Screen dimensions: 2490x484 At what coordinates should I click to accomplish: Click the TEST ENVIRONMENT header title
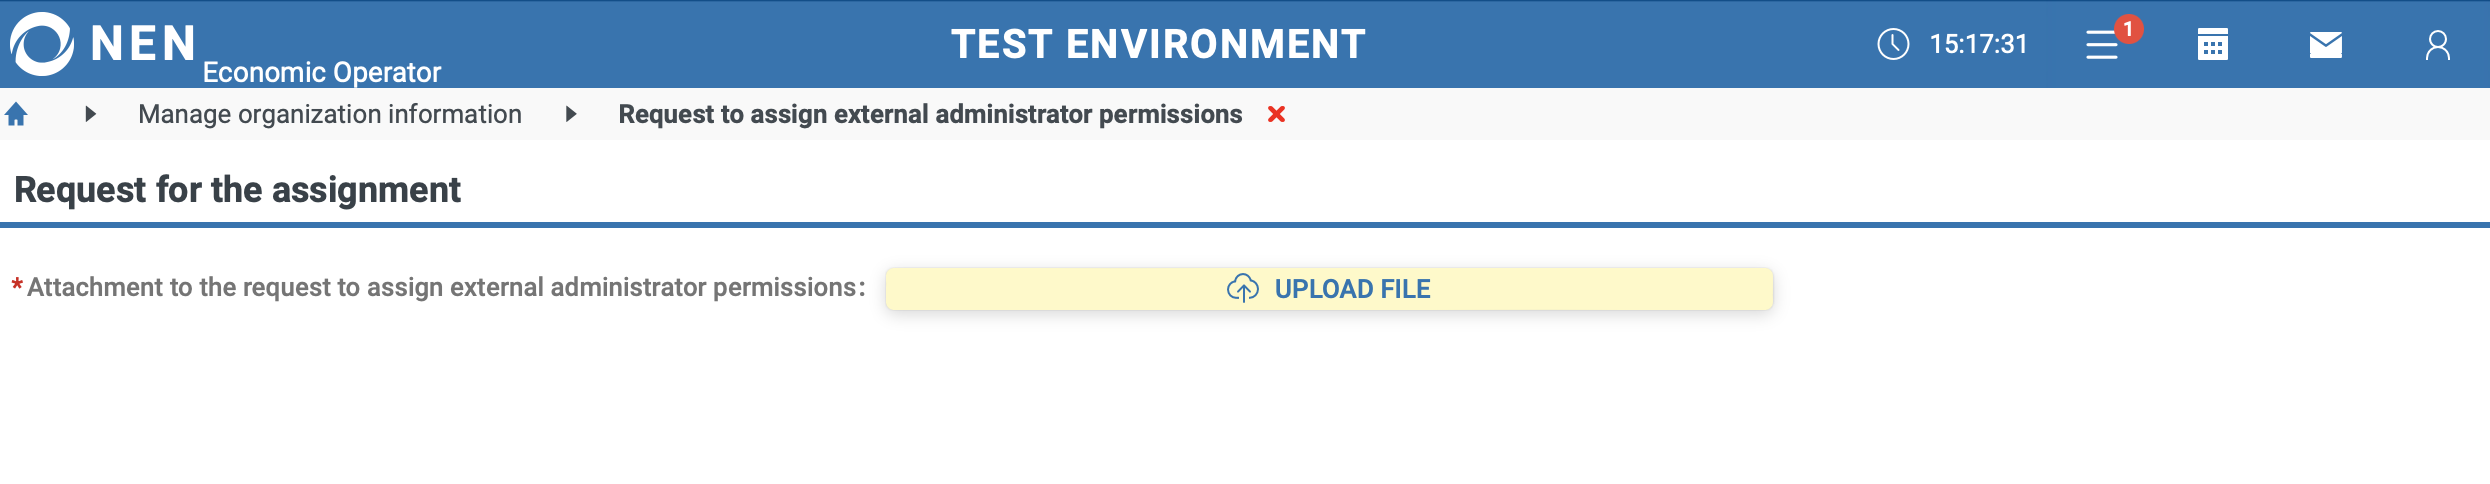tap(1158, 44)
